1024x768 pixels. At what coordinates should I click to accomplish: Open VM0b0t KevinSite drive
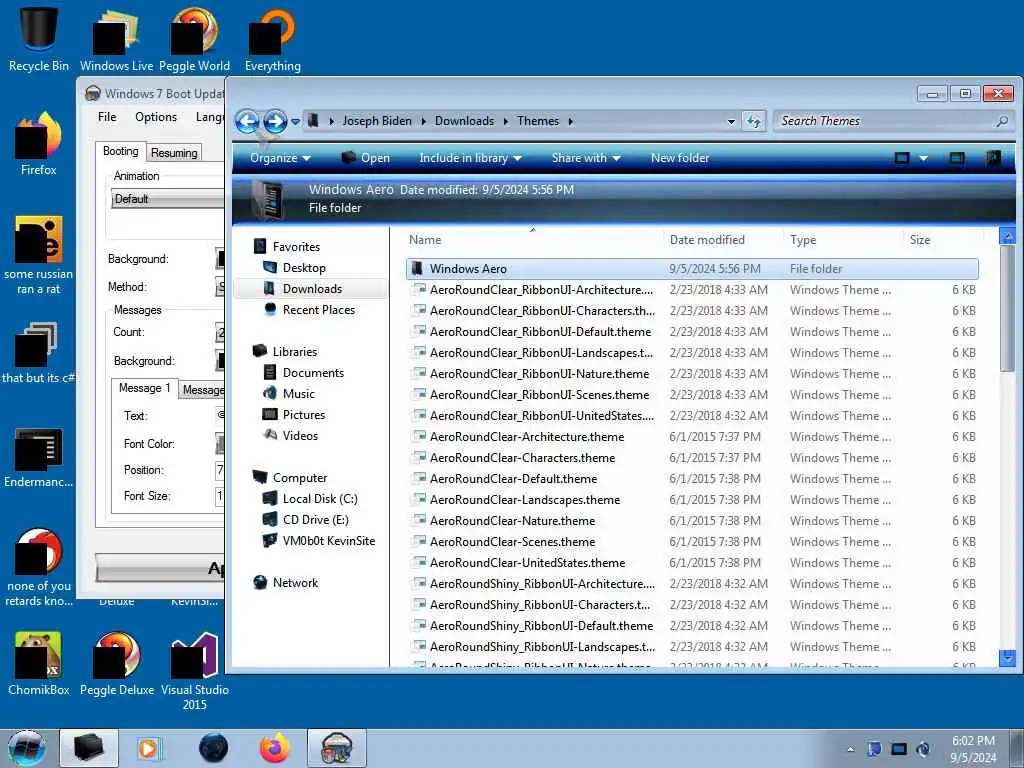tap(328, 541)
